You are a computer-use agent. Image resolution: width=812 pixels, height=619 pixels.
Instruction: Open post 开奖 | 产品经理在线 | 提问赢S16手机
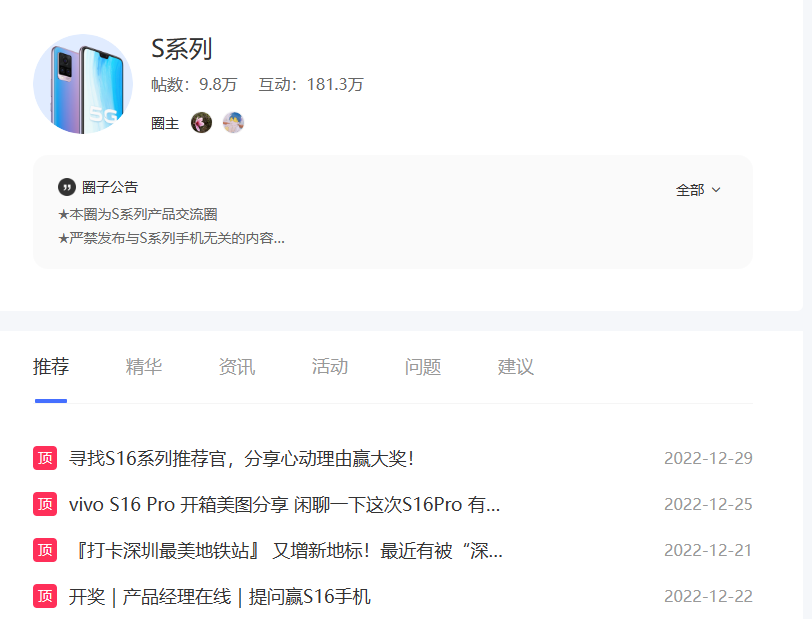[x=220, y=597]
